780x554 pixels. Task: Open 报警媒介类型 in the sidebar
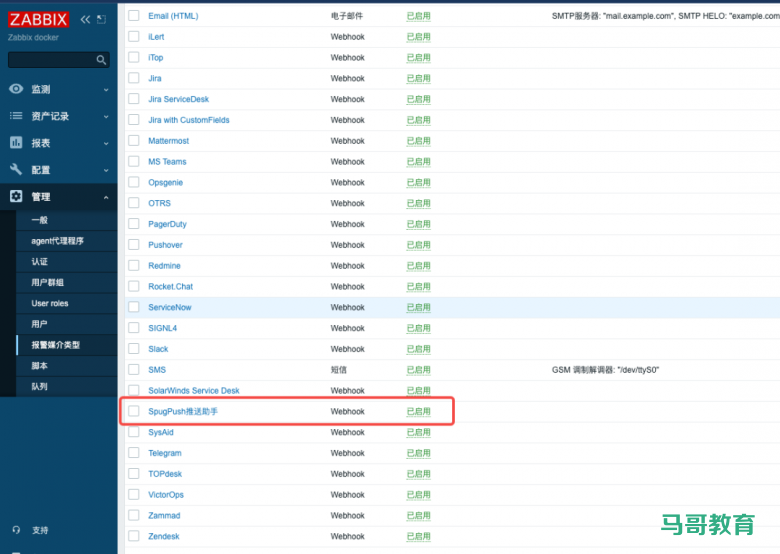point(55,345)
